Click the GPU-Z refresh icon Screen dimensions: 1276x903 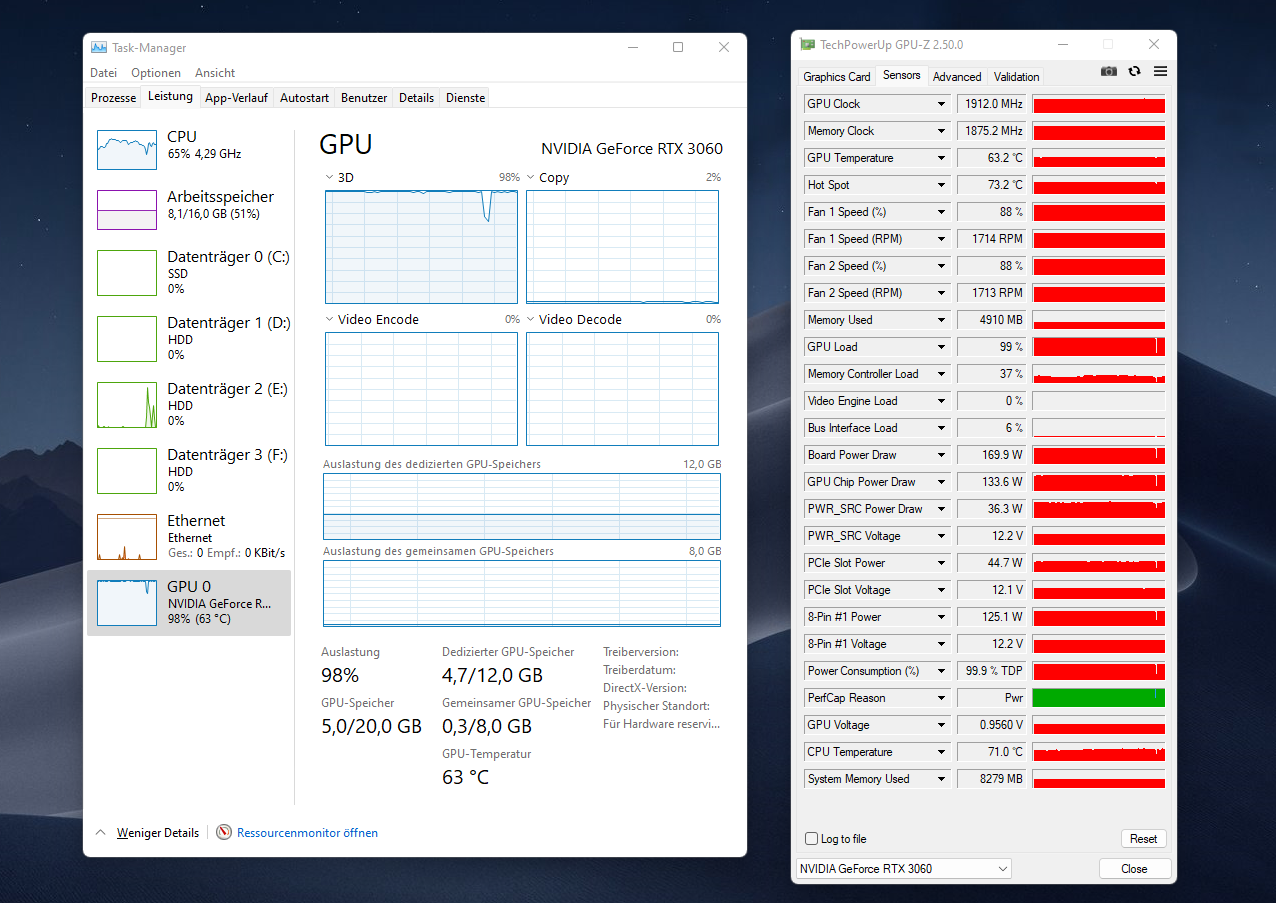pos(1134,71)
